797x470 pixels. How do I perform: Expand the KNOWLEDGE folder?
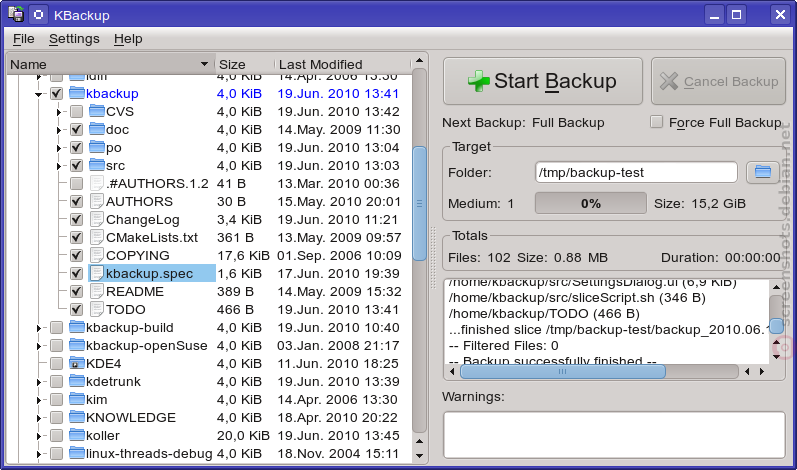pos(39,418)
